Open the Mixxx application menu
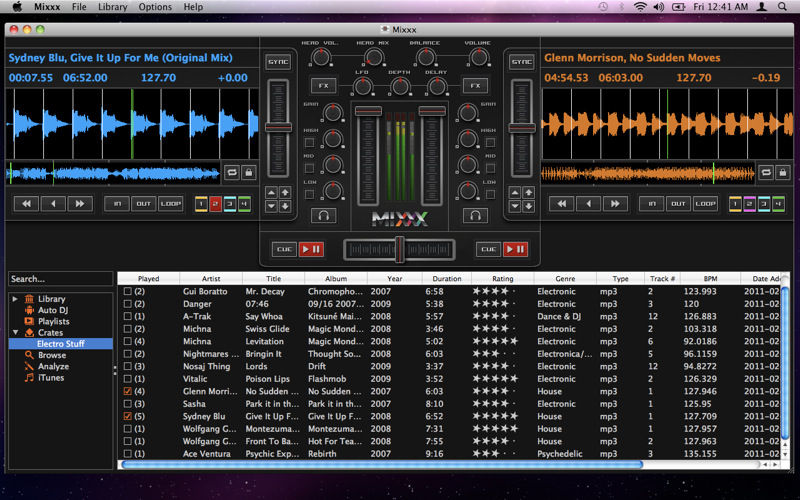Screen dimensions: 800x500 click(47, 7)
